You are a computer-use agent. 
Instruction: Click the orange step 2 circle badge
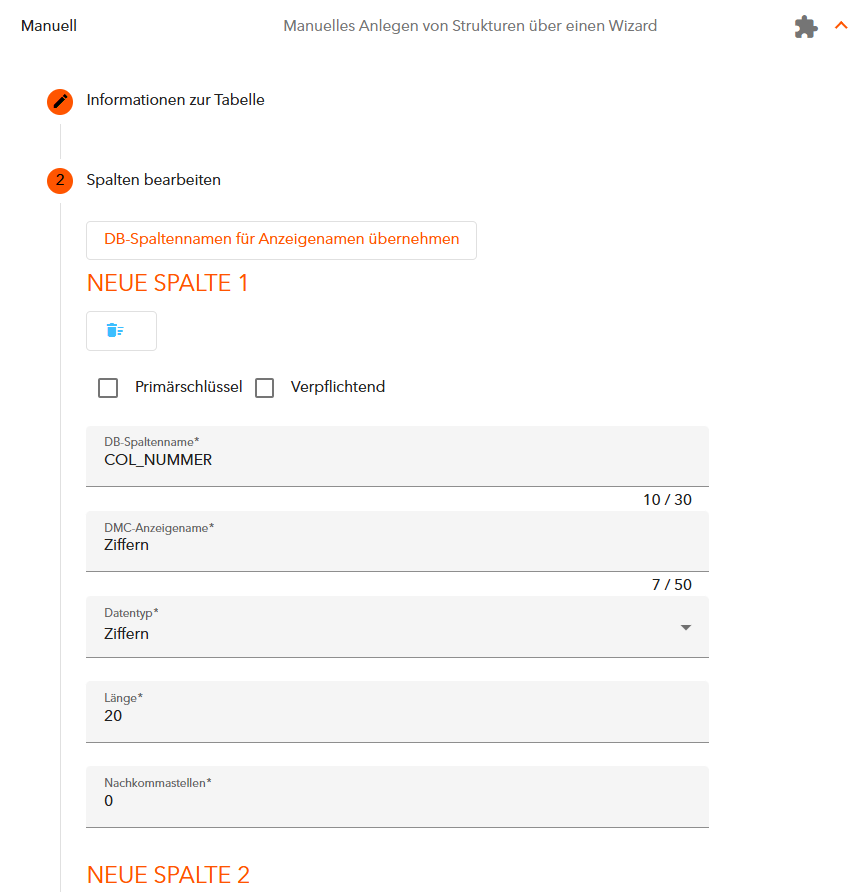pos(60,182)
